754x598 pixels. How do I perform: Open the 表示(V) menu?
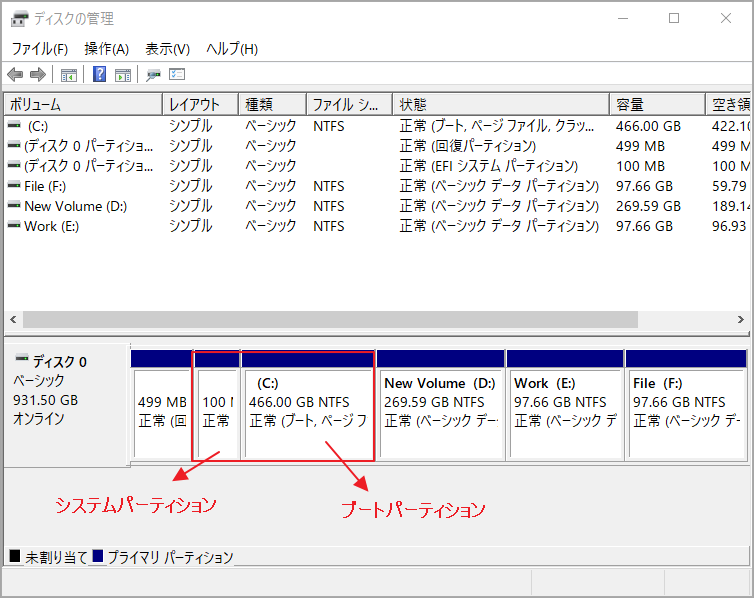pyautogui.click(x=167, y=49)
